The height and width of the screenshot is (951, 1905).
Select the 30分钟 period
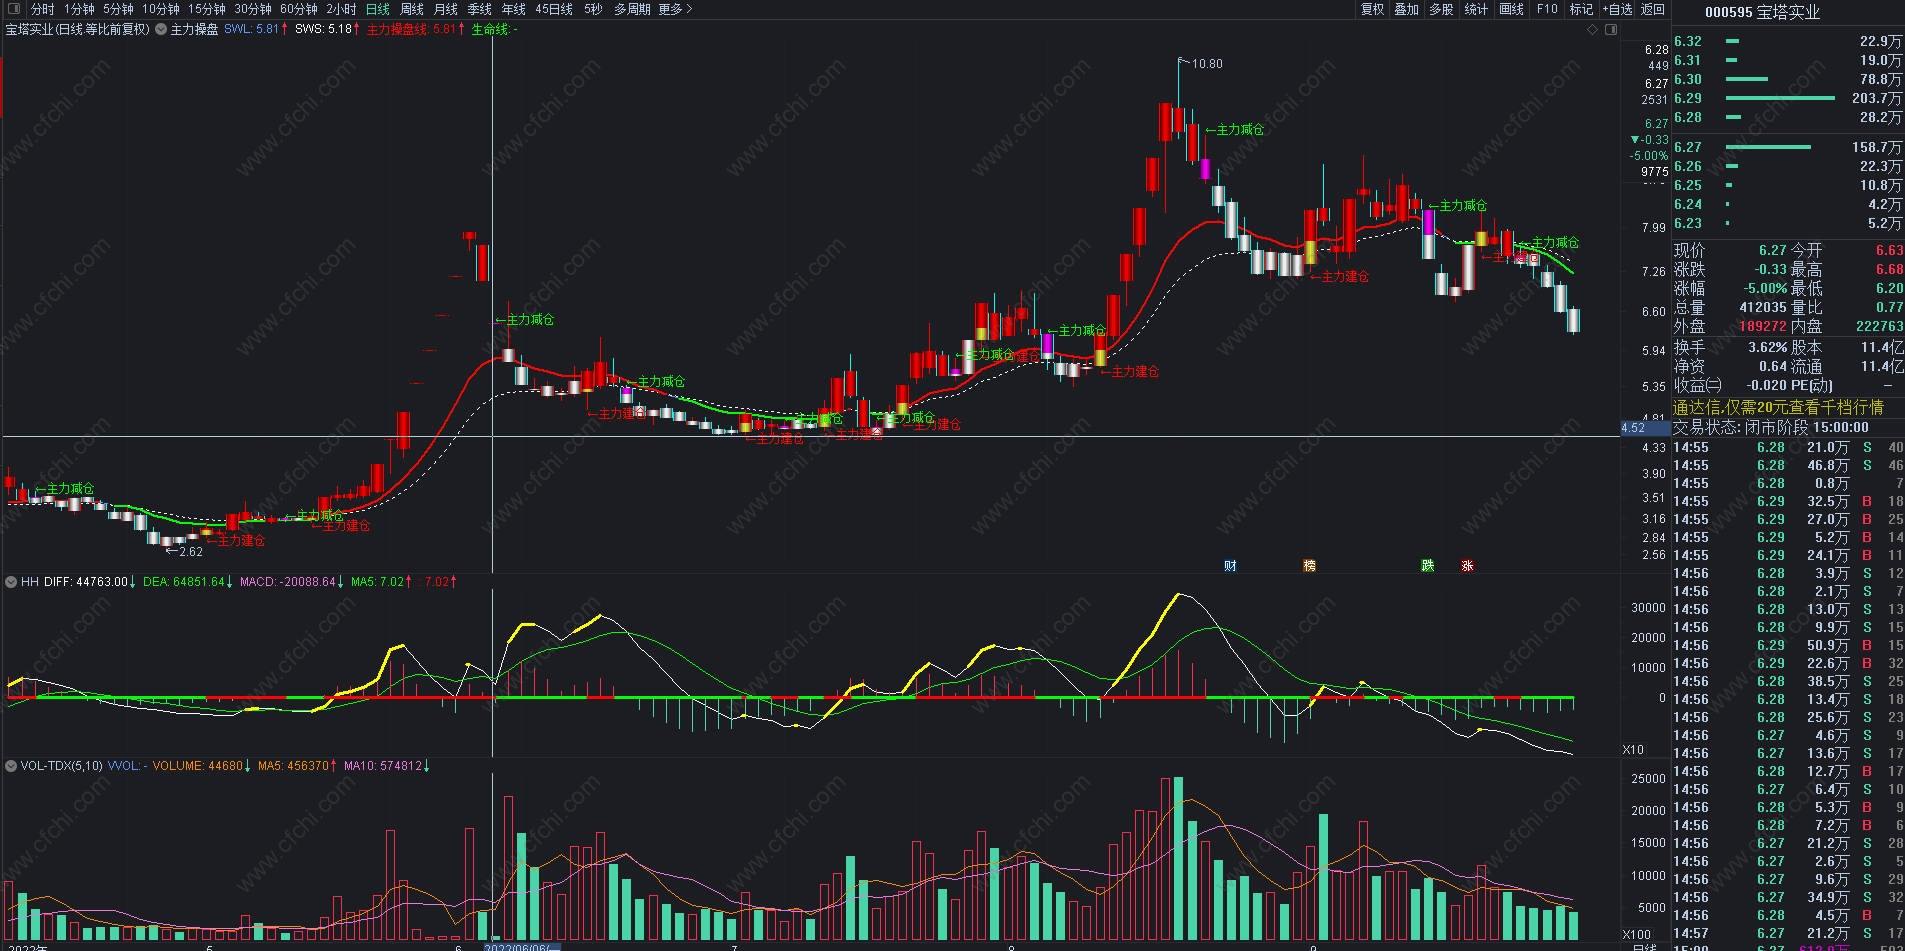(253, 9)
